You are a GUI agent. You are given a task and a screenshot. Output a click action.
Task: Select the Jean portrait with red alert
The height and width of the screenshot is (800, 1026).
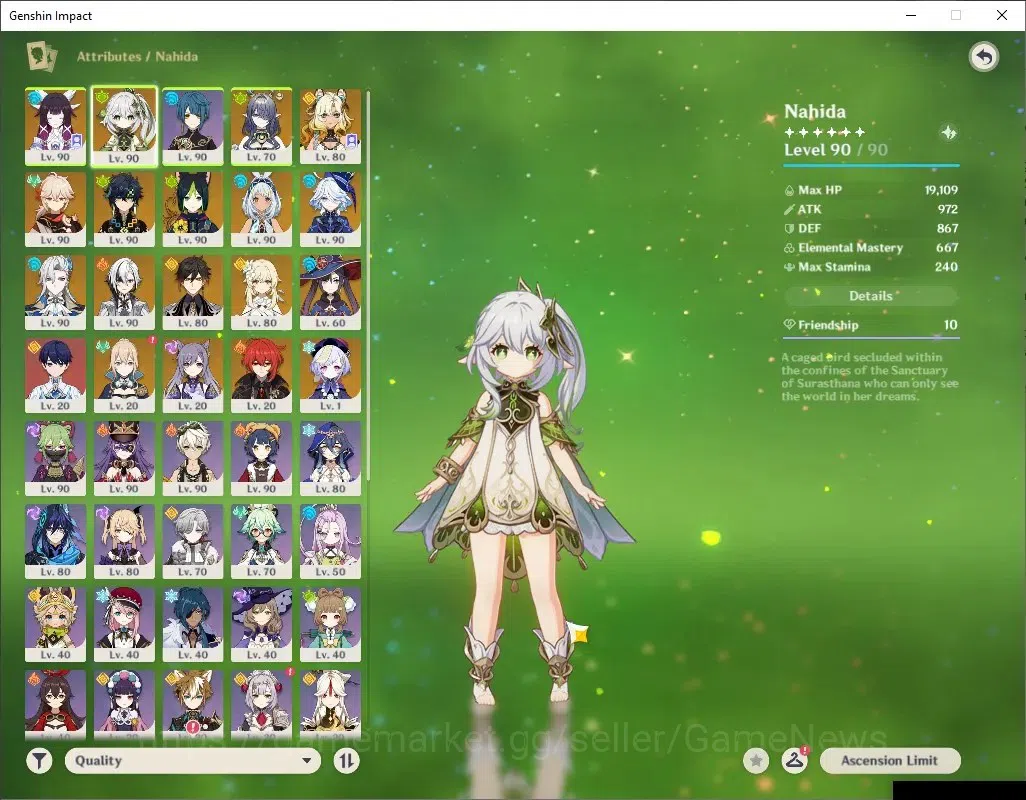(x=124, y=375)
